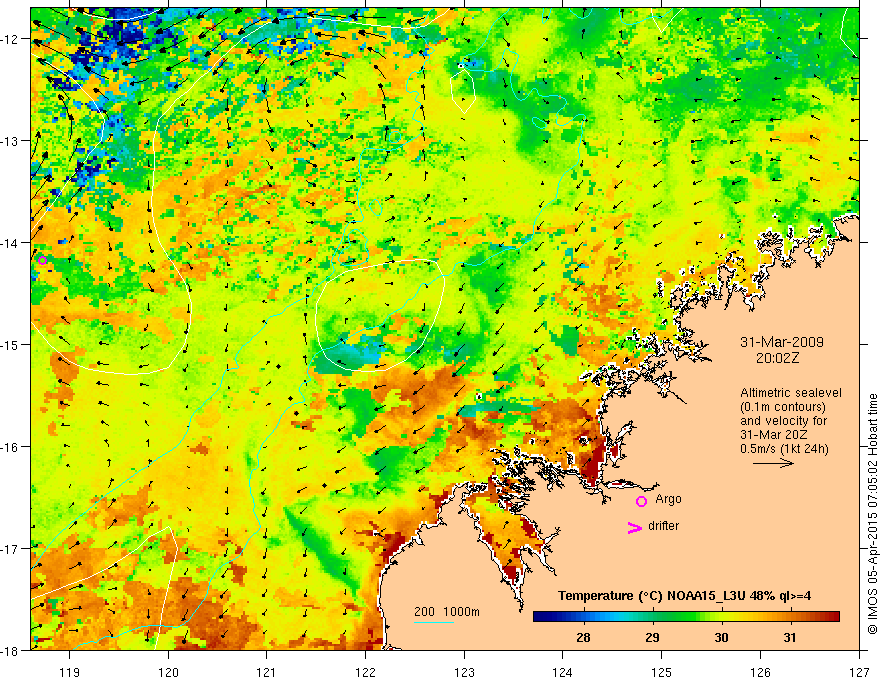Click the latitude label -18
This screenshot has height=680, width=880.
click(11, 650)
